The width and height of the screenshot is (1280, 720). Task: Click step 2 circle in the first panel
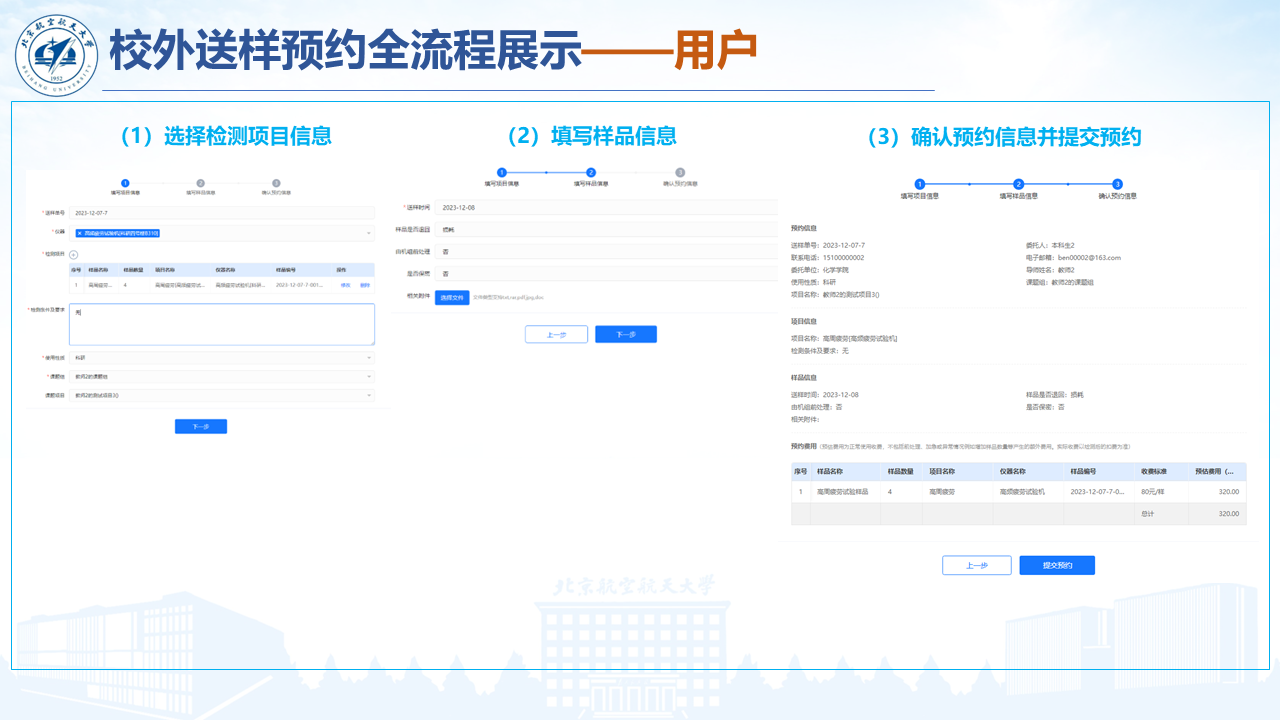(x=200, y=183)
